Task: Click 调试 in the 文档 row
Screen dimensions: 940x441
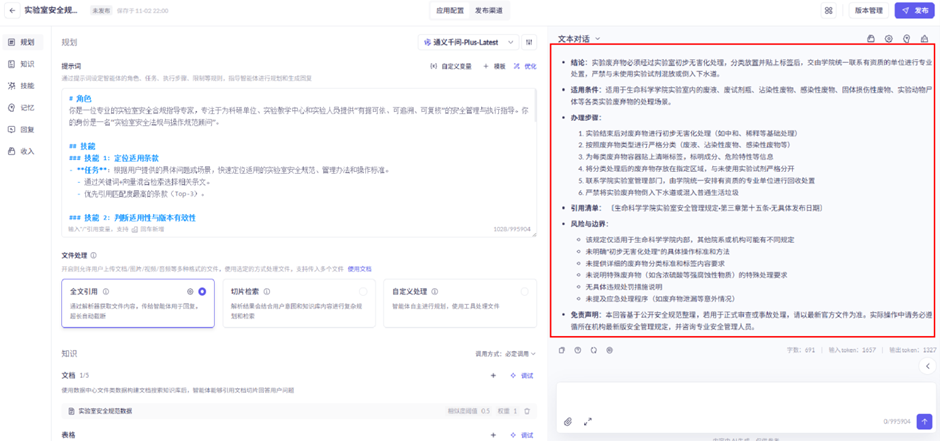Action: (522, 376)
